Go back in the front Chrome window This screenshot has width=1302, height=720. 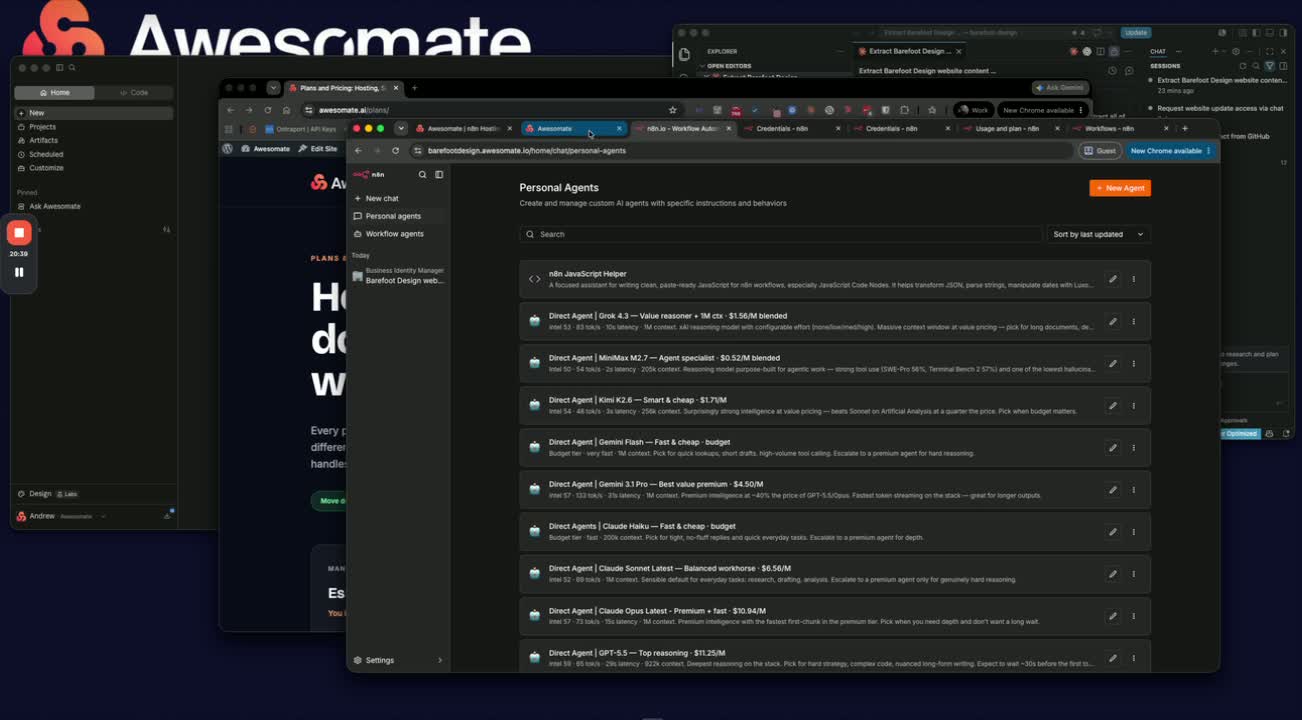(x=358, y=151)
